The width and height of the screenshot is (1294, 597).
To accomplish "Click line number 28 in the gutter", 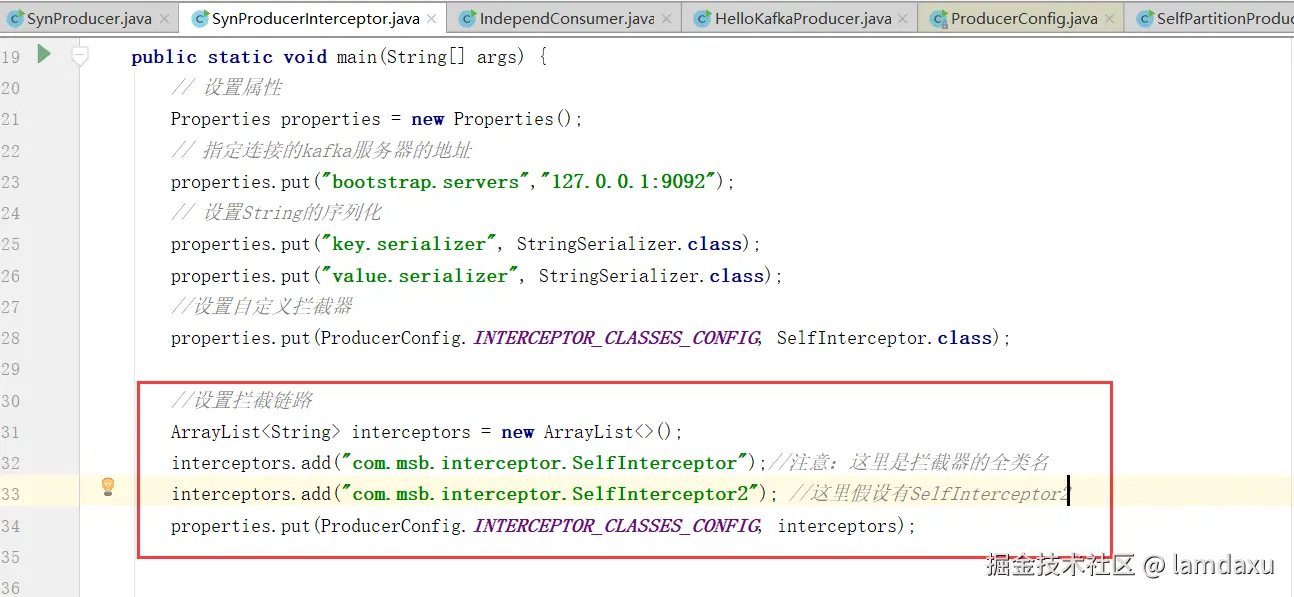I will [10, 338].
